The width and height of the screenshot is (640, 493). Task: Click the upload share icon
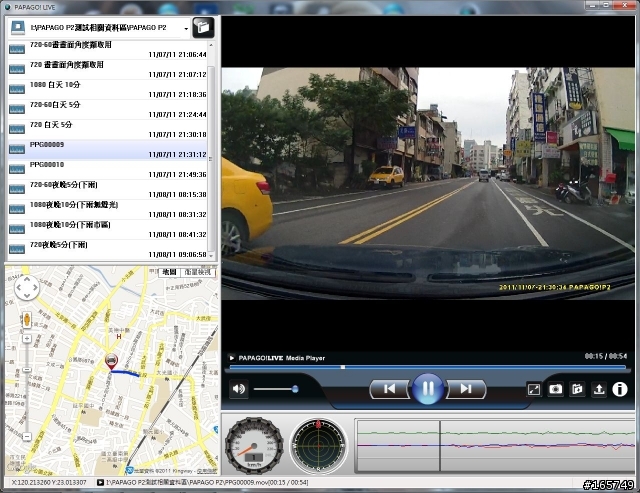click(599, 389)
